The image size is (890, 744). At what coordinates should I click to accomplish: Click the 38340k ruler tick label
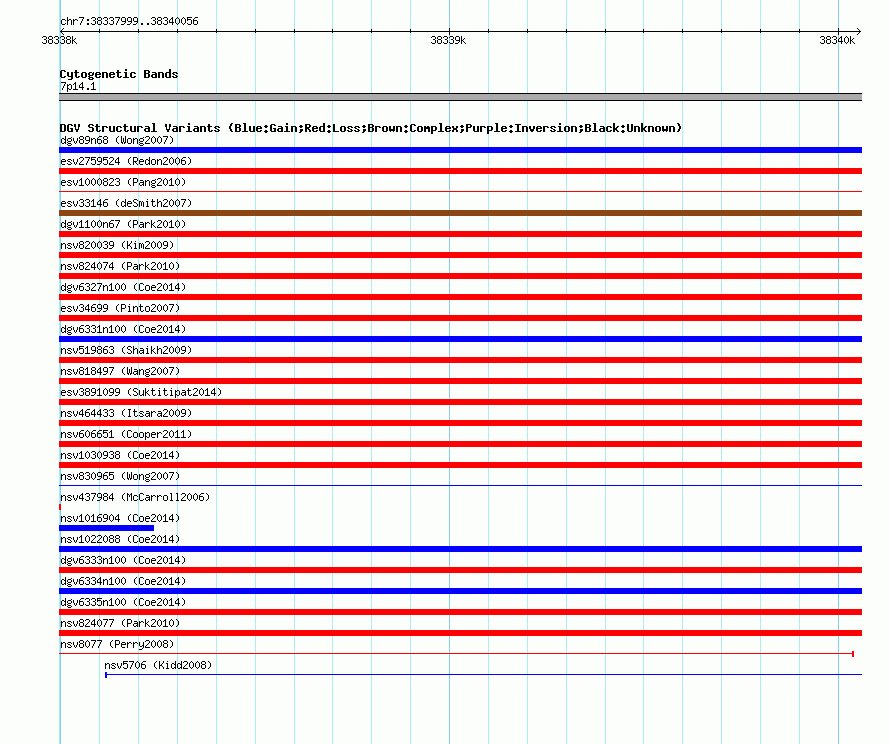click(x=837, y=40)
